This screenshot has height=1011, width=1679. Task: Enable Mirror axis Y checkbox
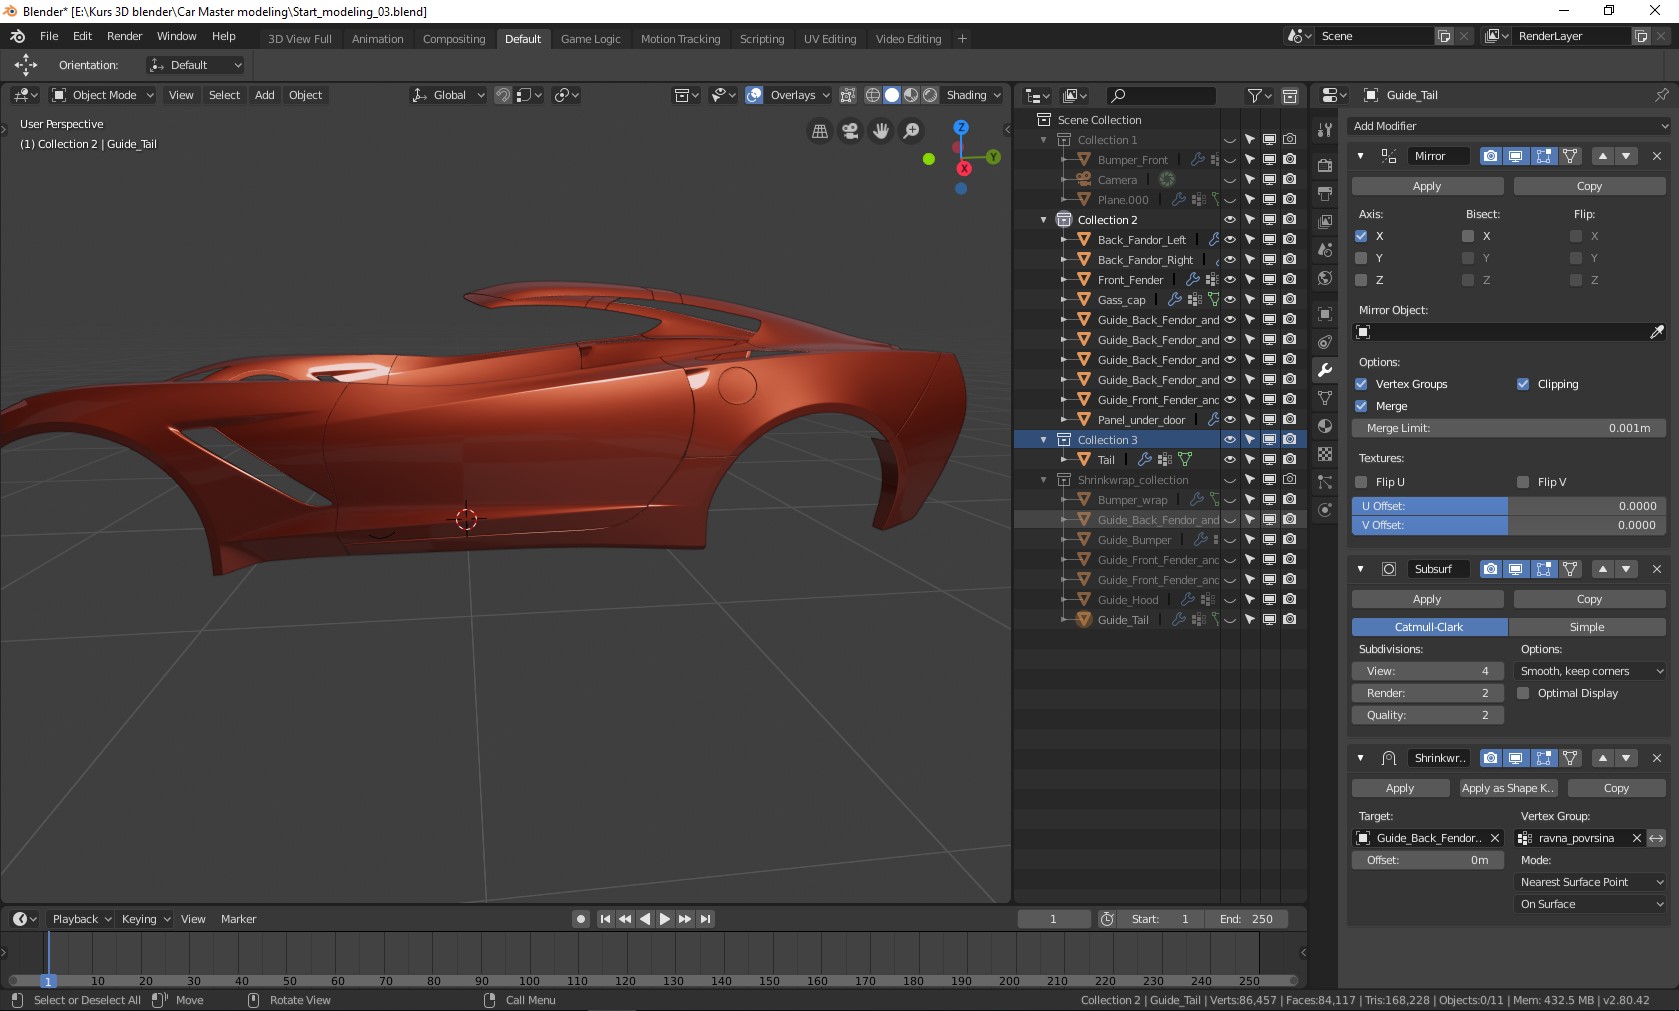pos(1361,258)
